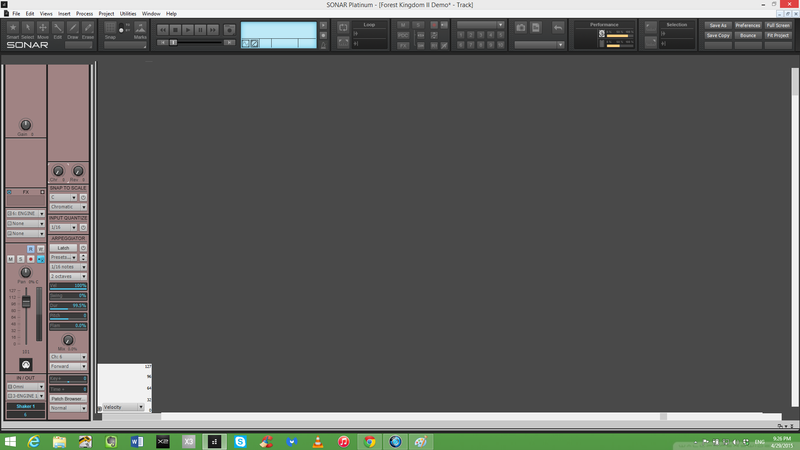Pick the Erase tool

[89, 29]
